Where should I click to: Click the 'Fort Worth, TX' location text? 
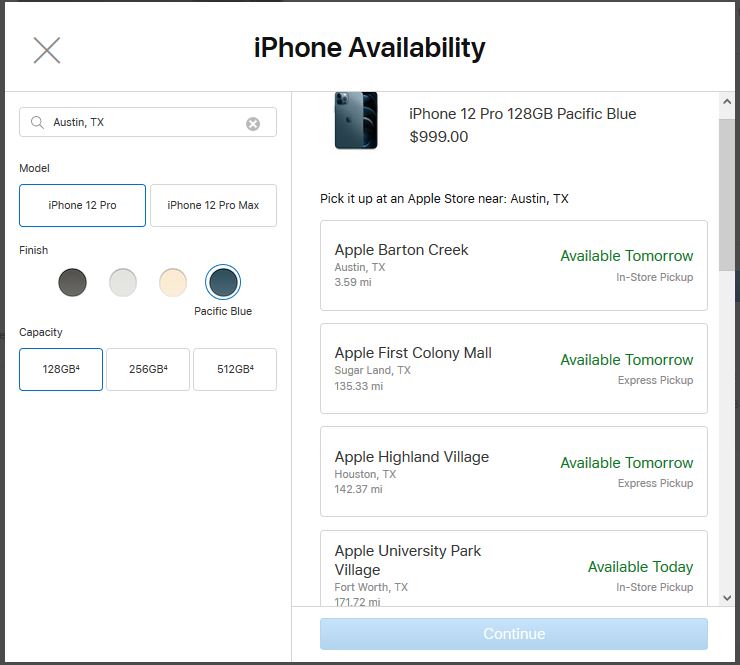click(371, 587)
